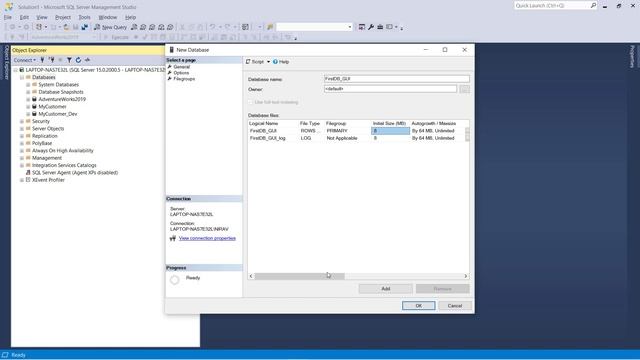Open the Edit menu

click(x=24, y=17)
